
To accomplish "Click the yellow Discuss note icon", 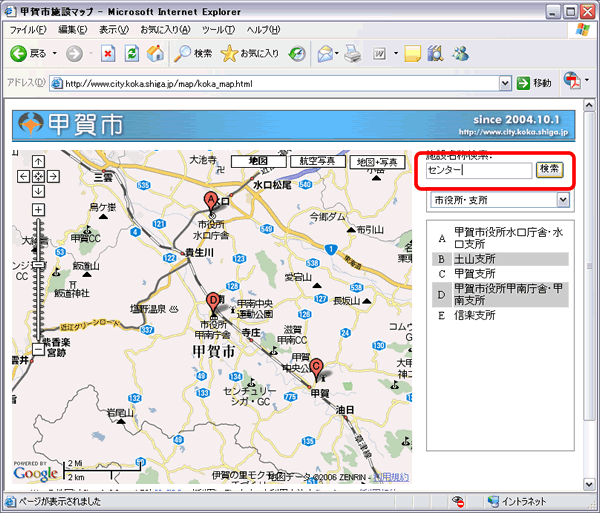I will (x=412, y=54).
